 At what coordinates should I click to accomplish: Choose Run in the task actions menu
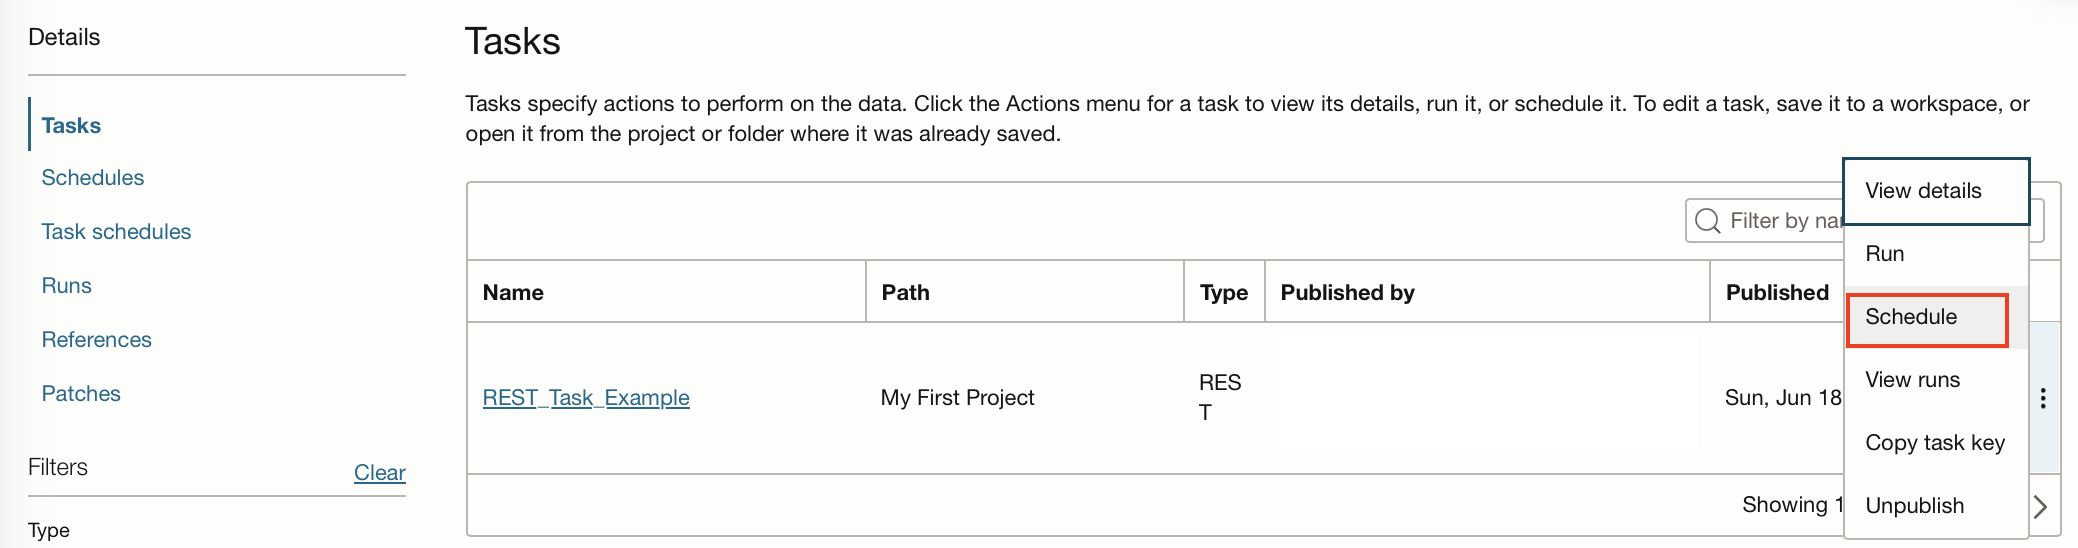point(1885,254)
